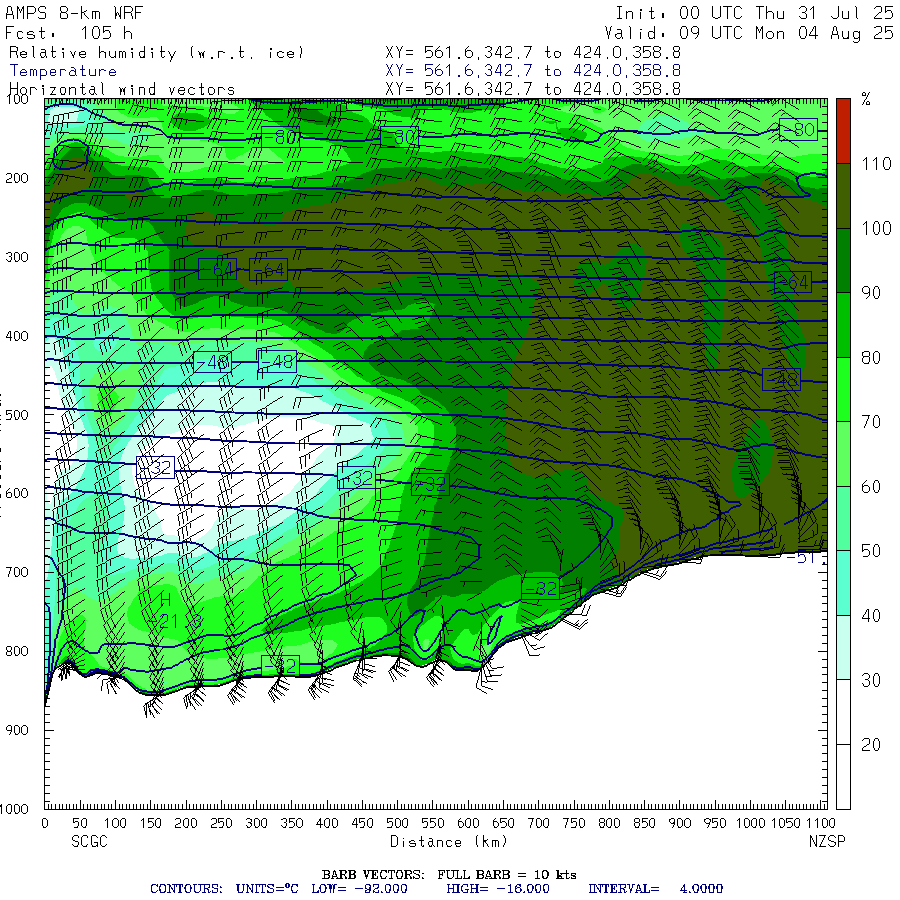Image resolution: width=900 pixels, height=900 pixels.
Task: Click the 'CONTOURS: UNITS=°C' legend text
Action: [x=224, y=889]
